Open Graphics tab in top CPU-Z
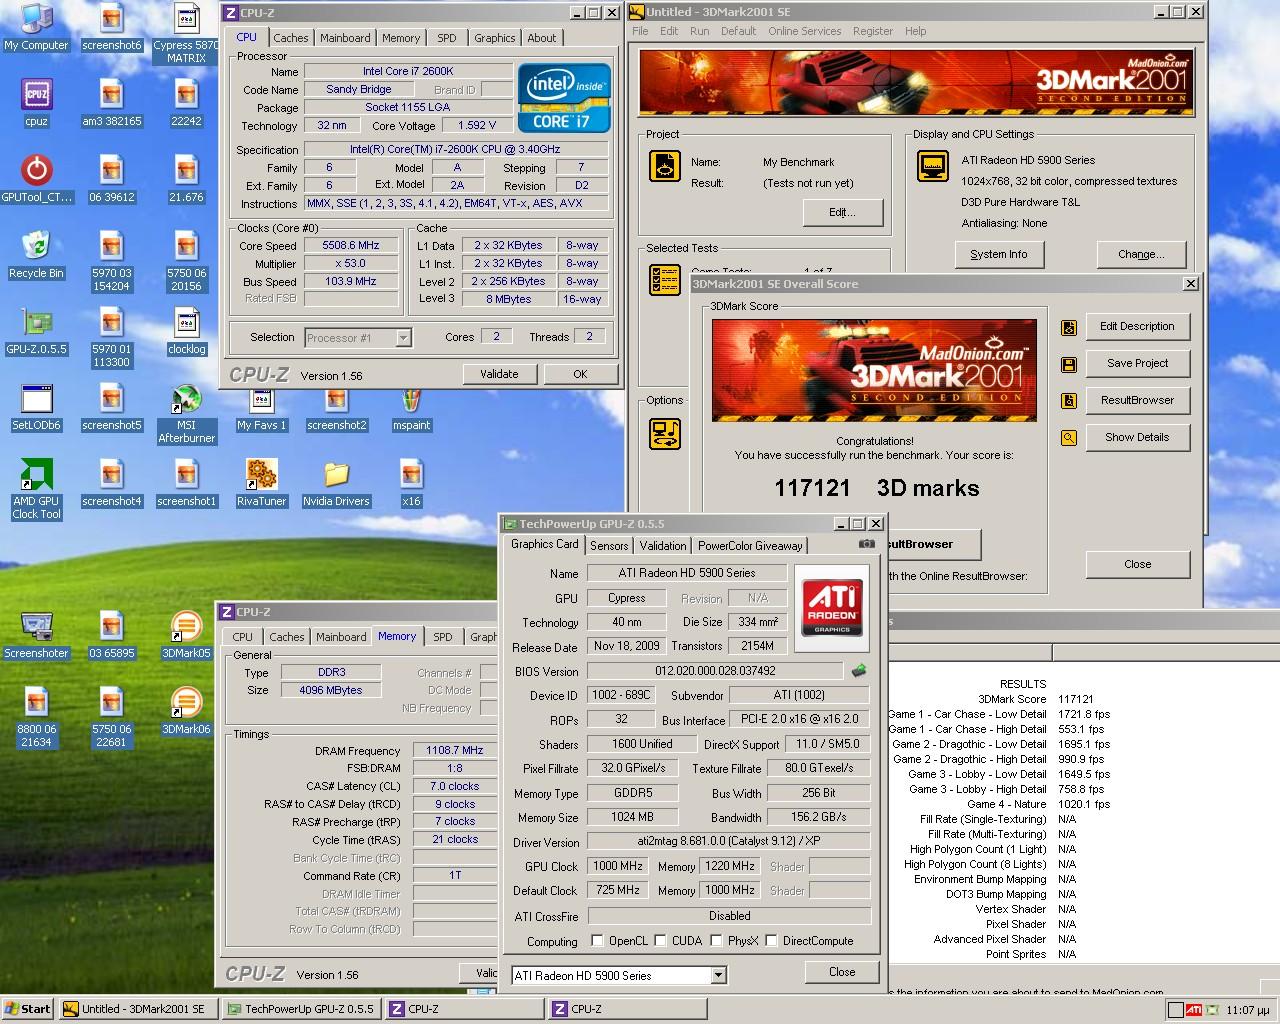 tap(494, 38)
